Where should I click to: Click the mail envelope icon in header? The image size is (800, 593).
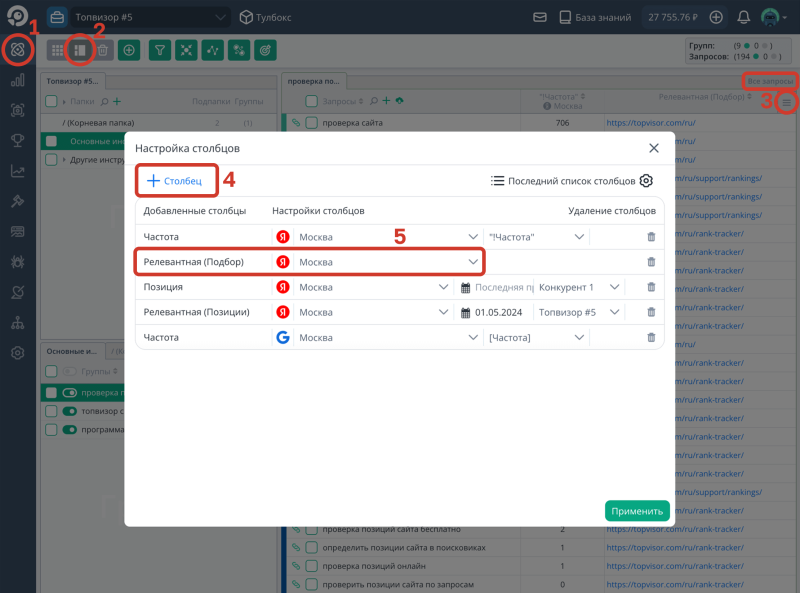click(x=540, y=17)
